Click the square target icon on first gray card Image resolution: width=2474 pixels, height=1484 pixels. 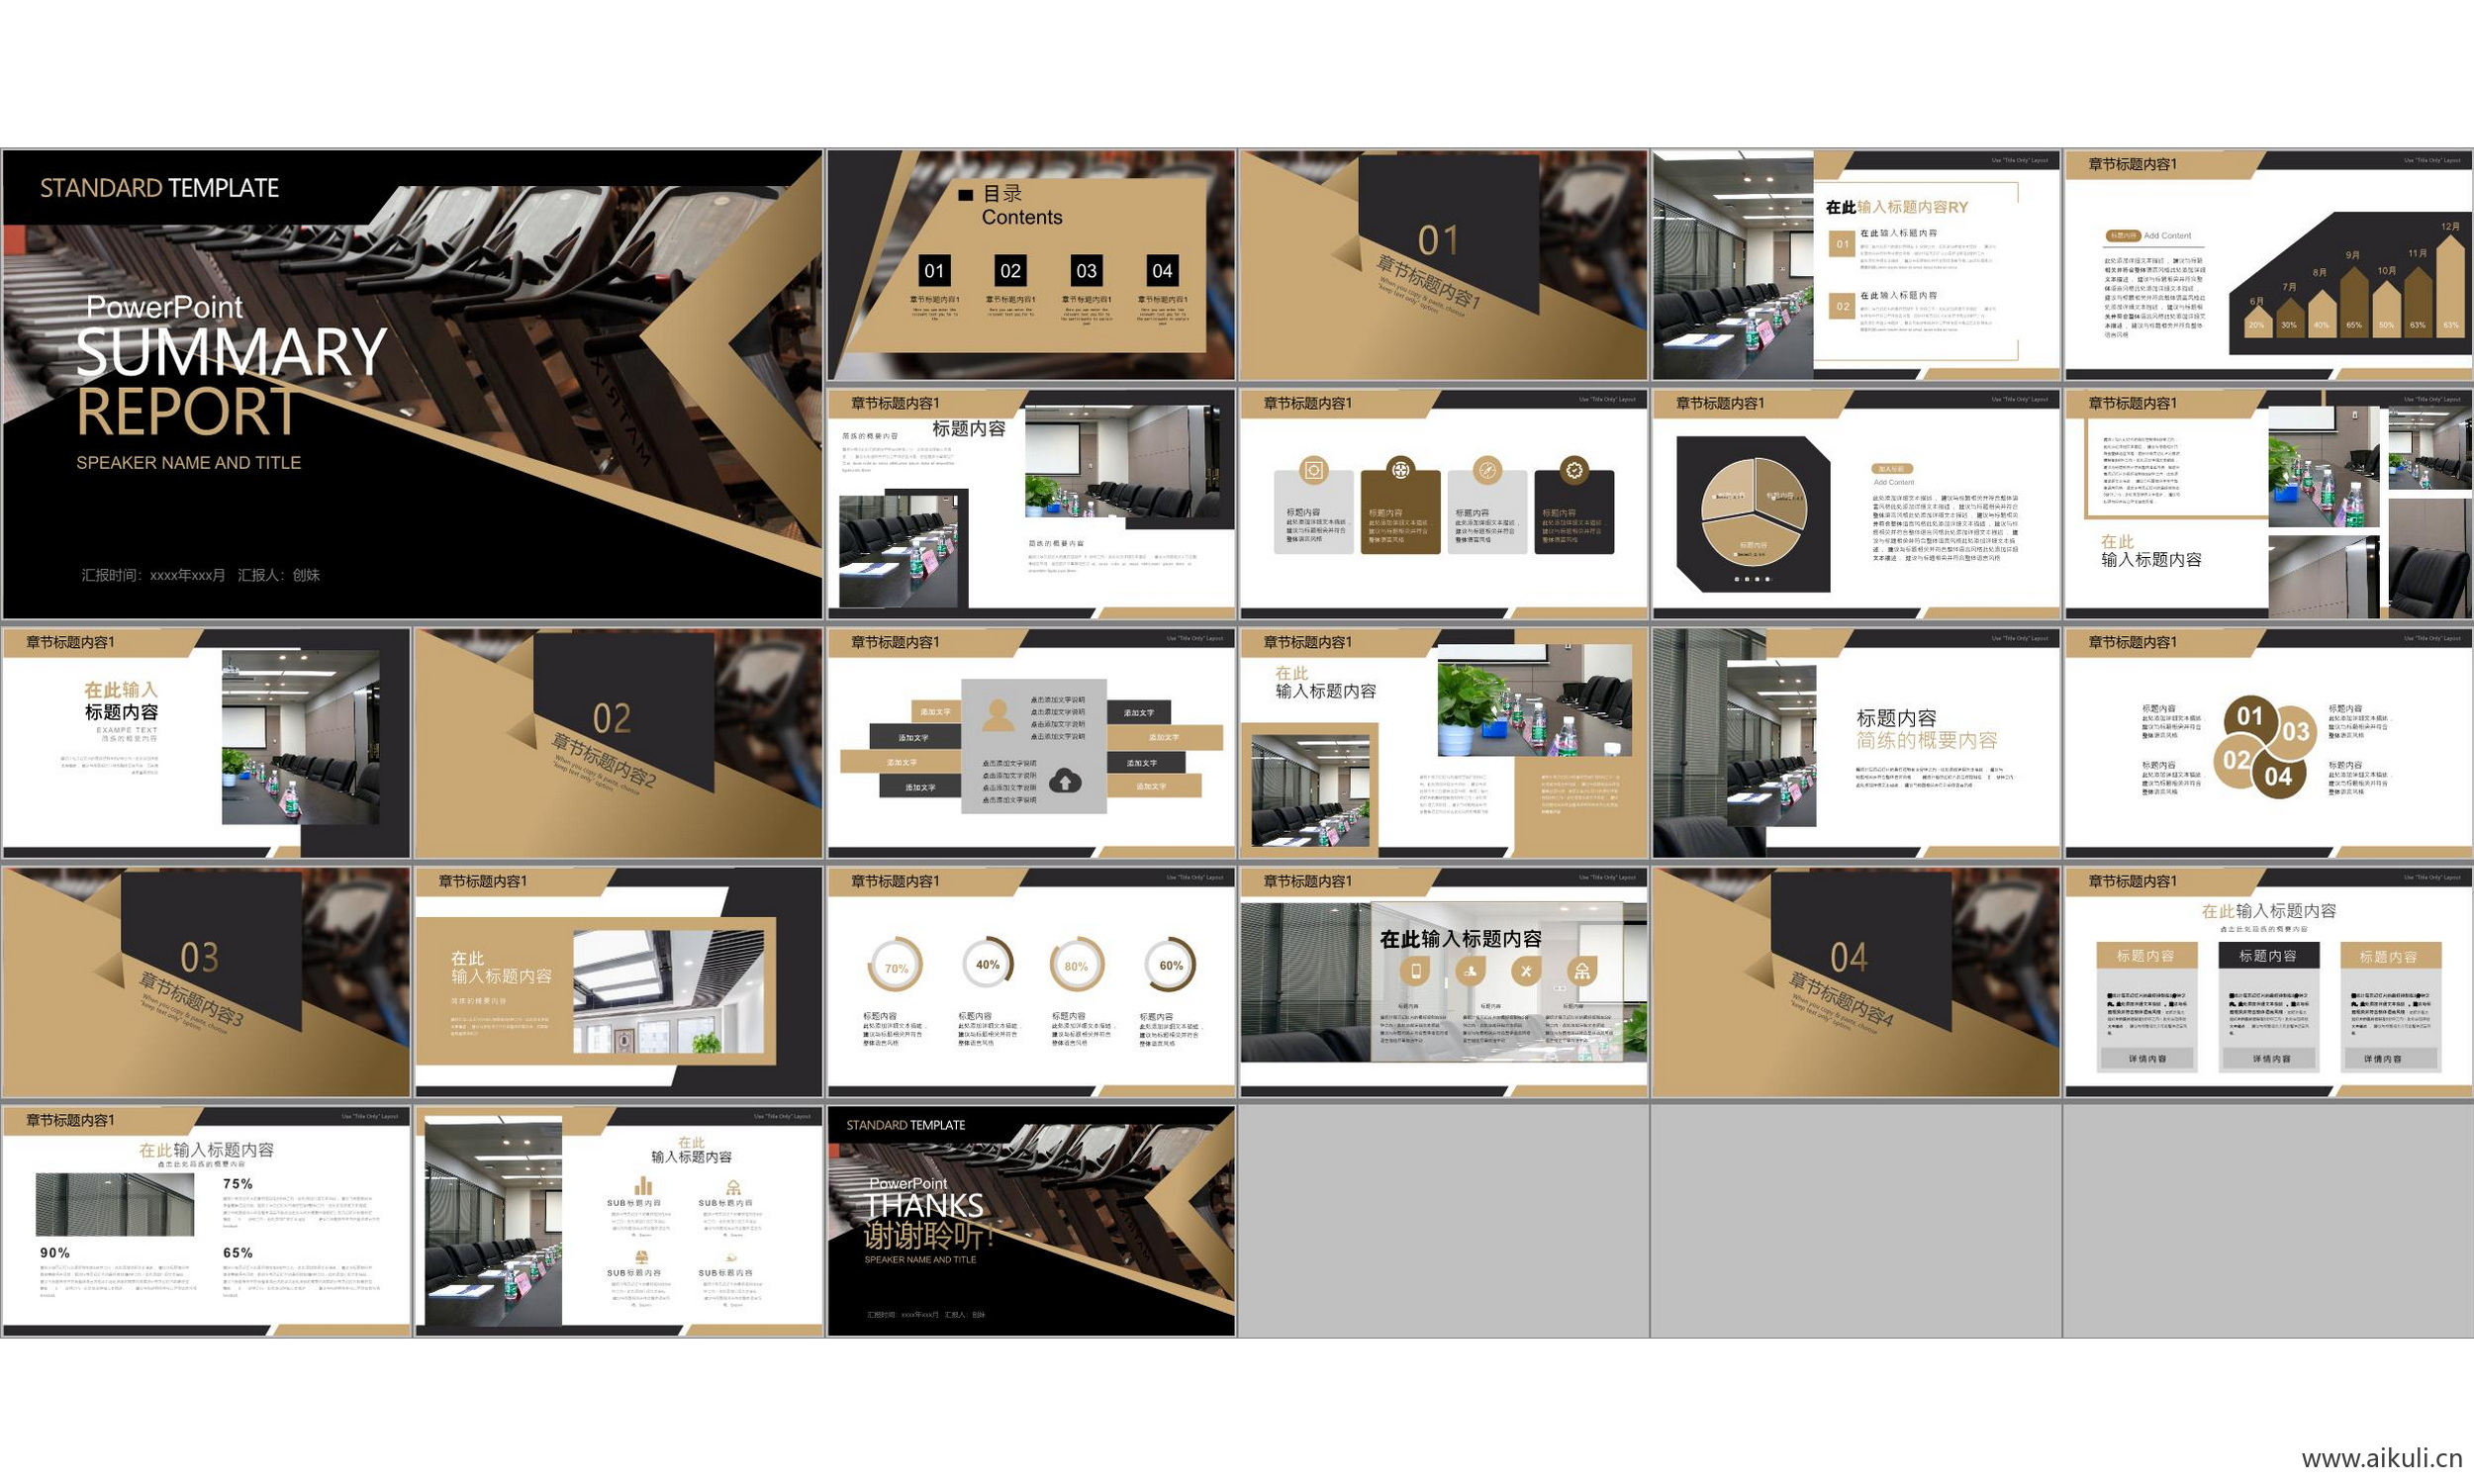pyautogui.click(x=1313, y=470)
